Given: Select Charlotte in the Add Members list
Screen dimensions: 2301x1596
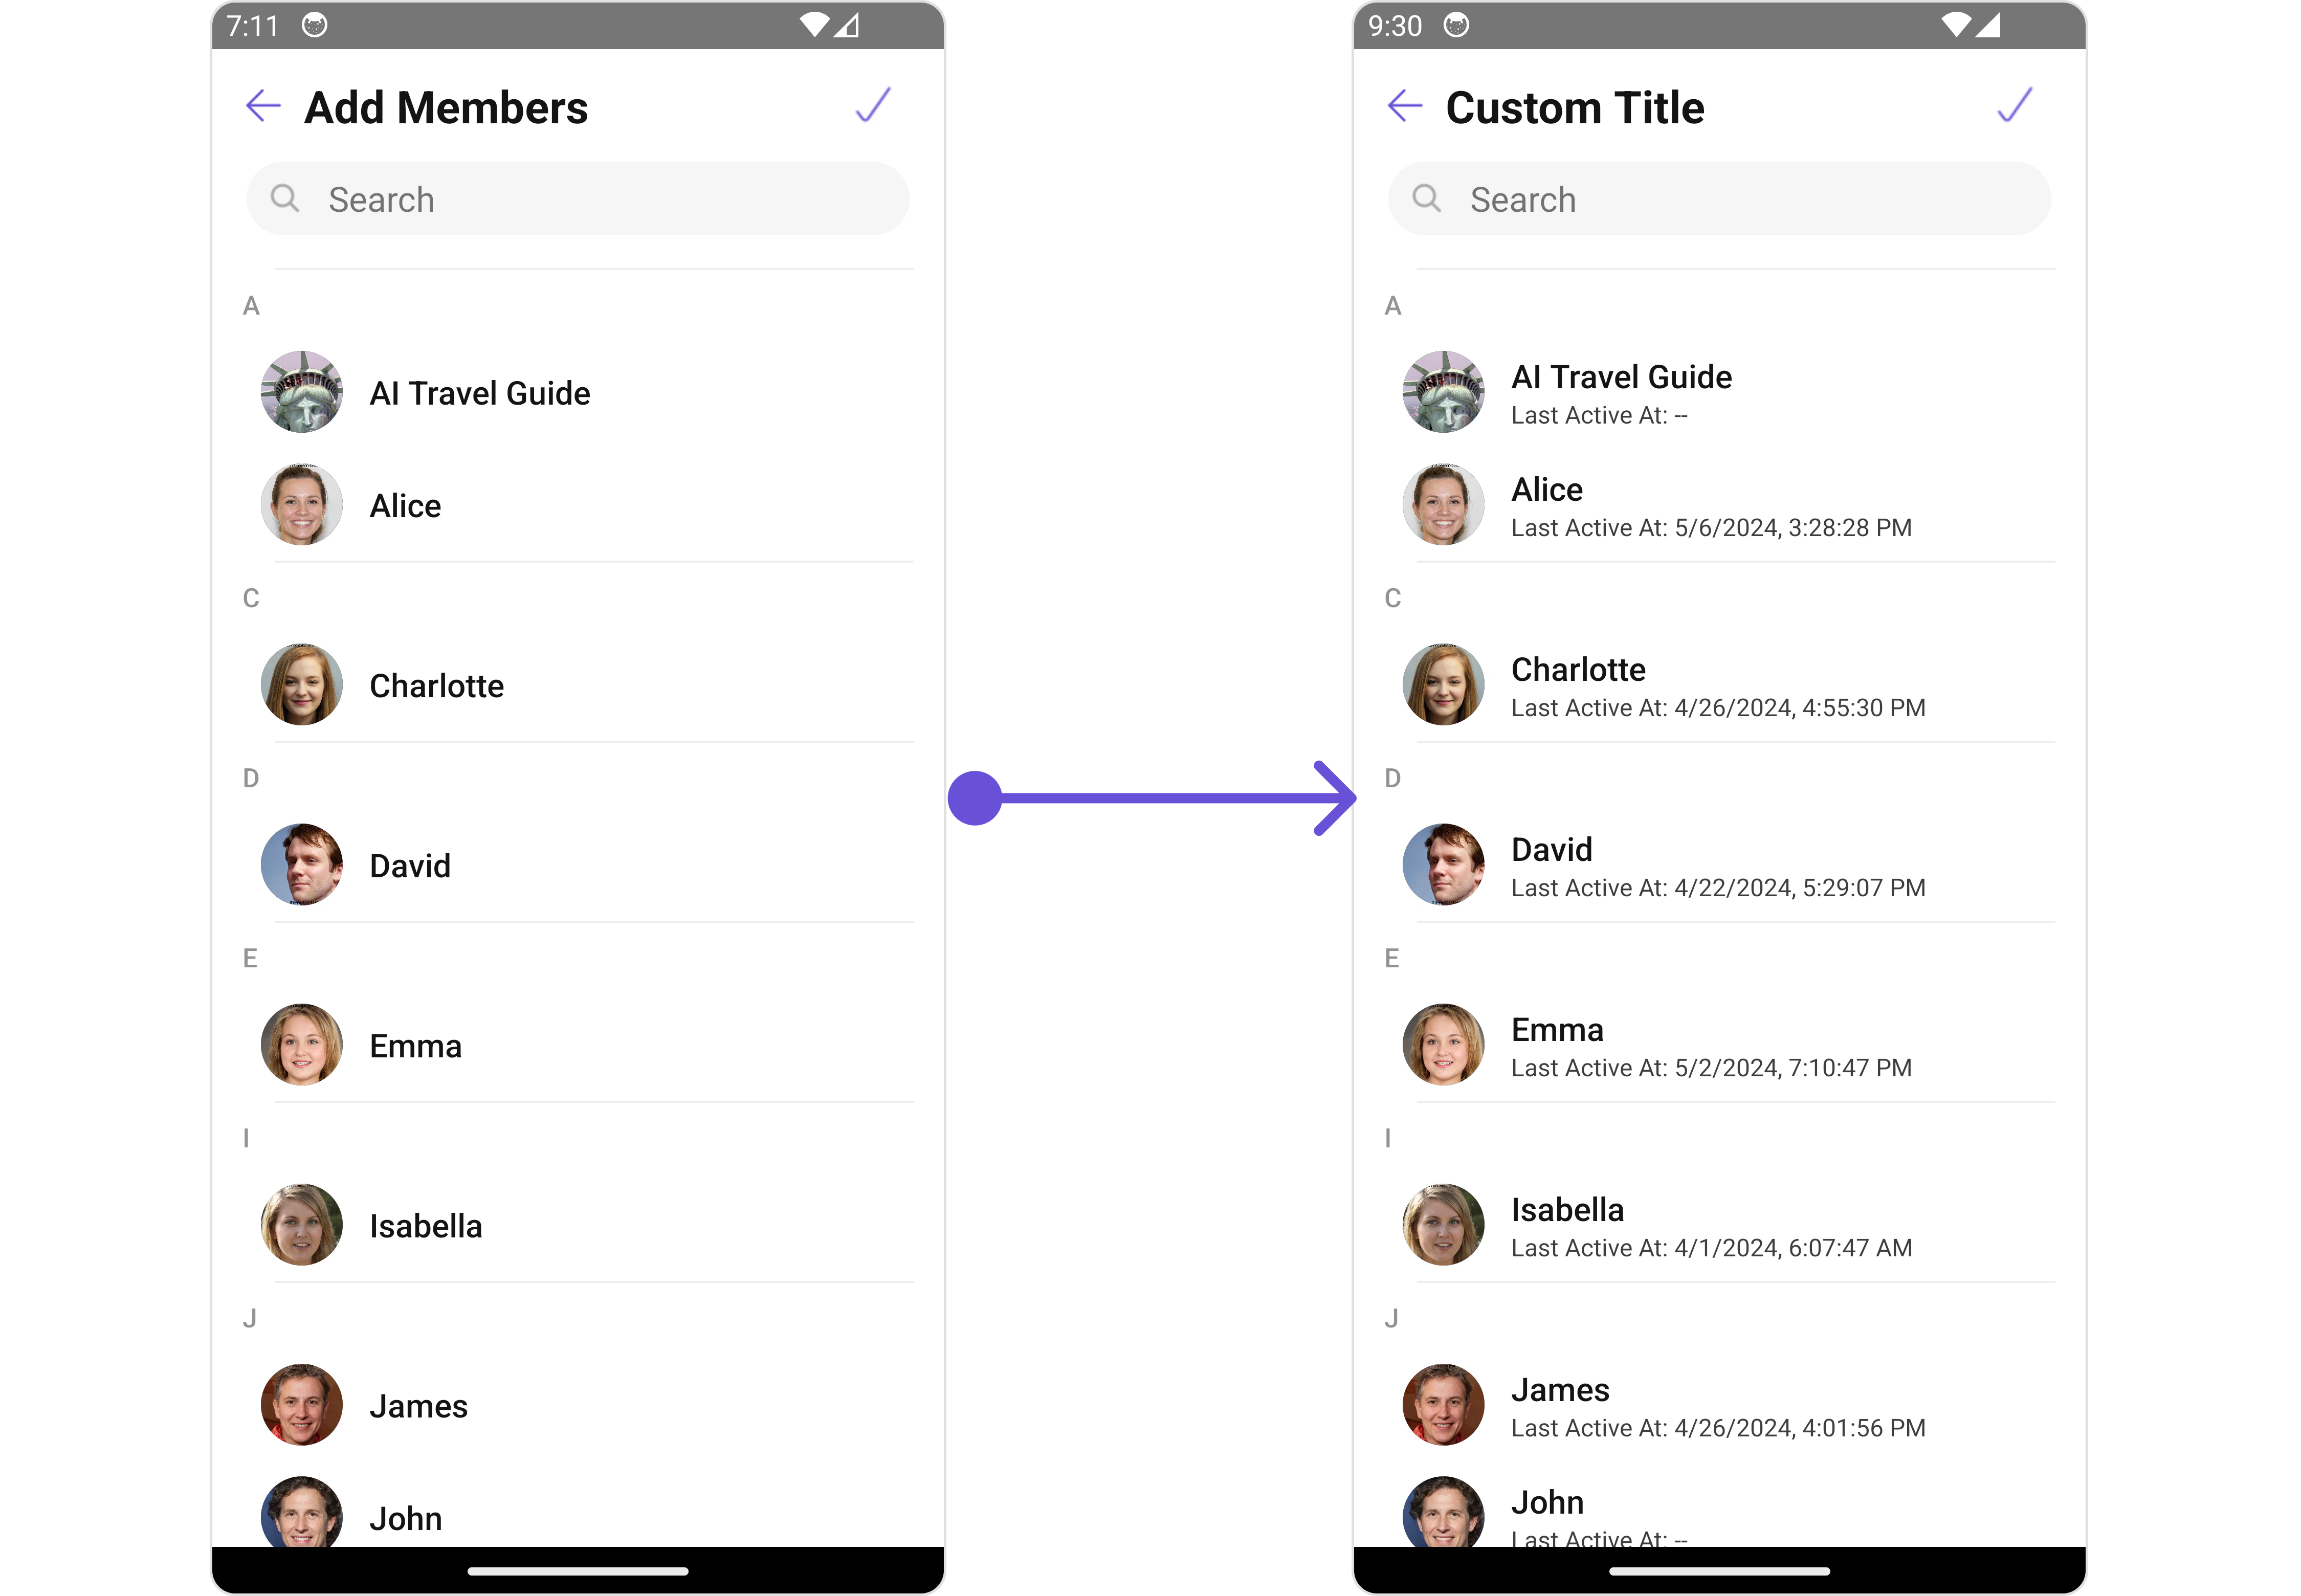Looking at the screenshot, I should click(578, 685).
